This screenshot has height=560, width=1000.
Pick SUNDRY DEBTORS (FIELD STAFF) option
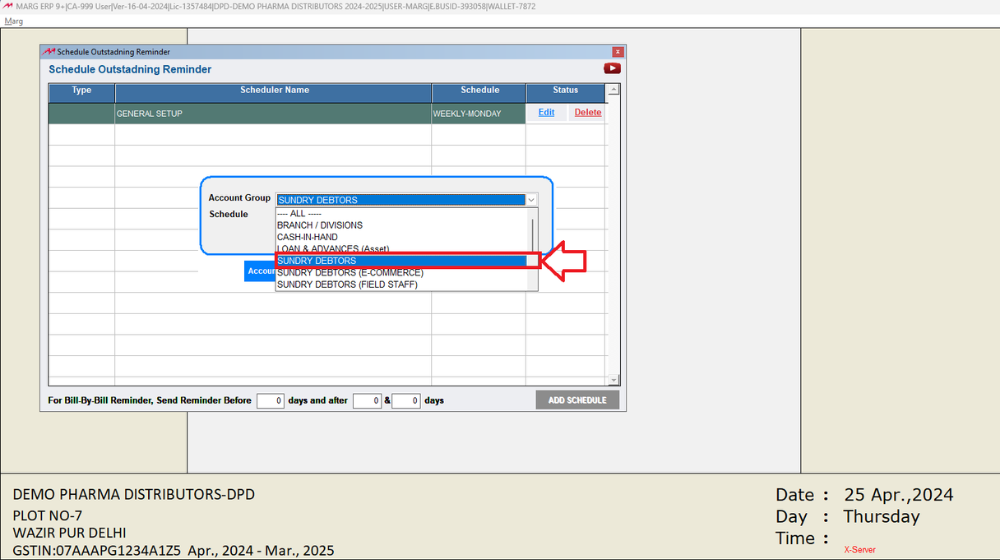(x=347, y=285)
